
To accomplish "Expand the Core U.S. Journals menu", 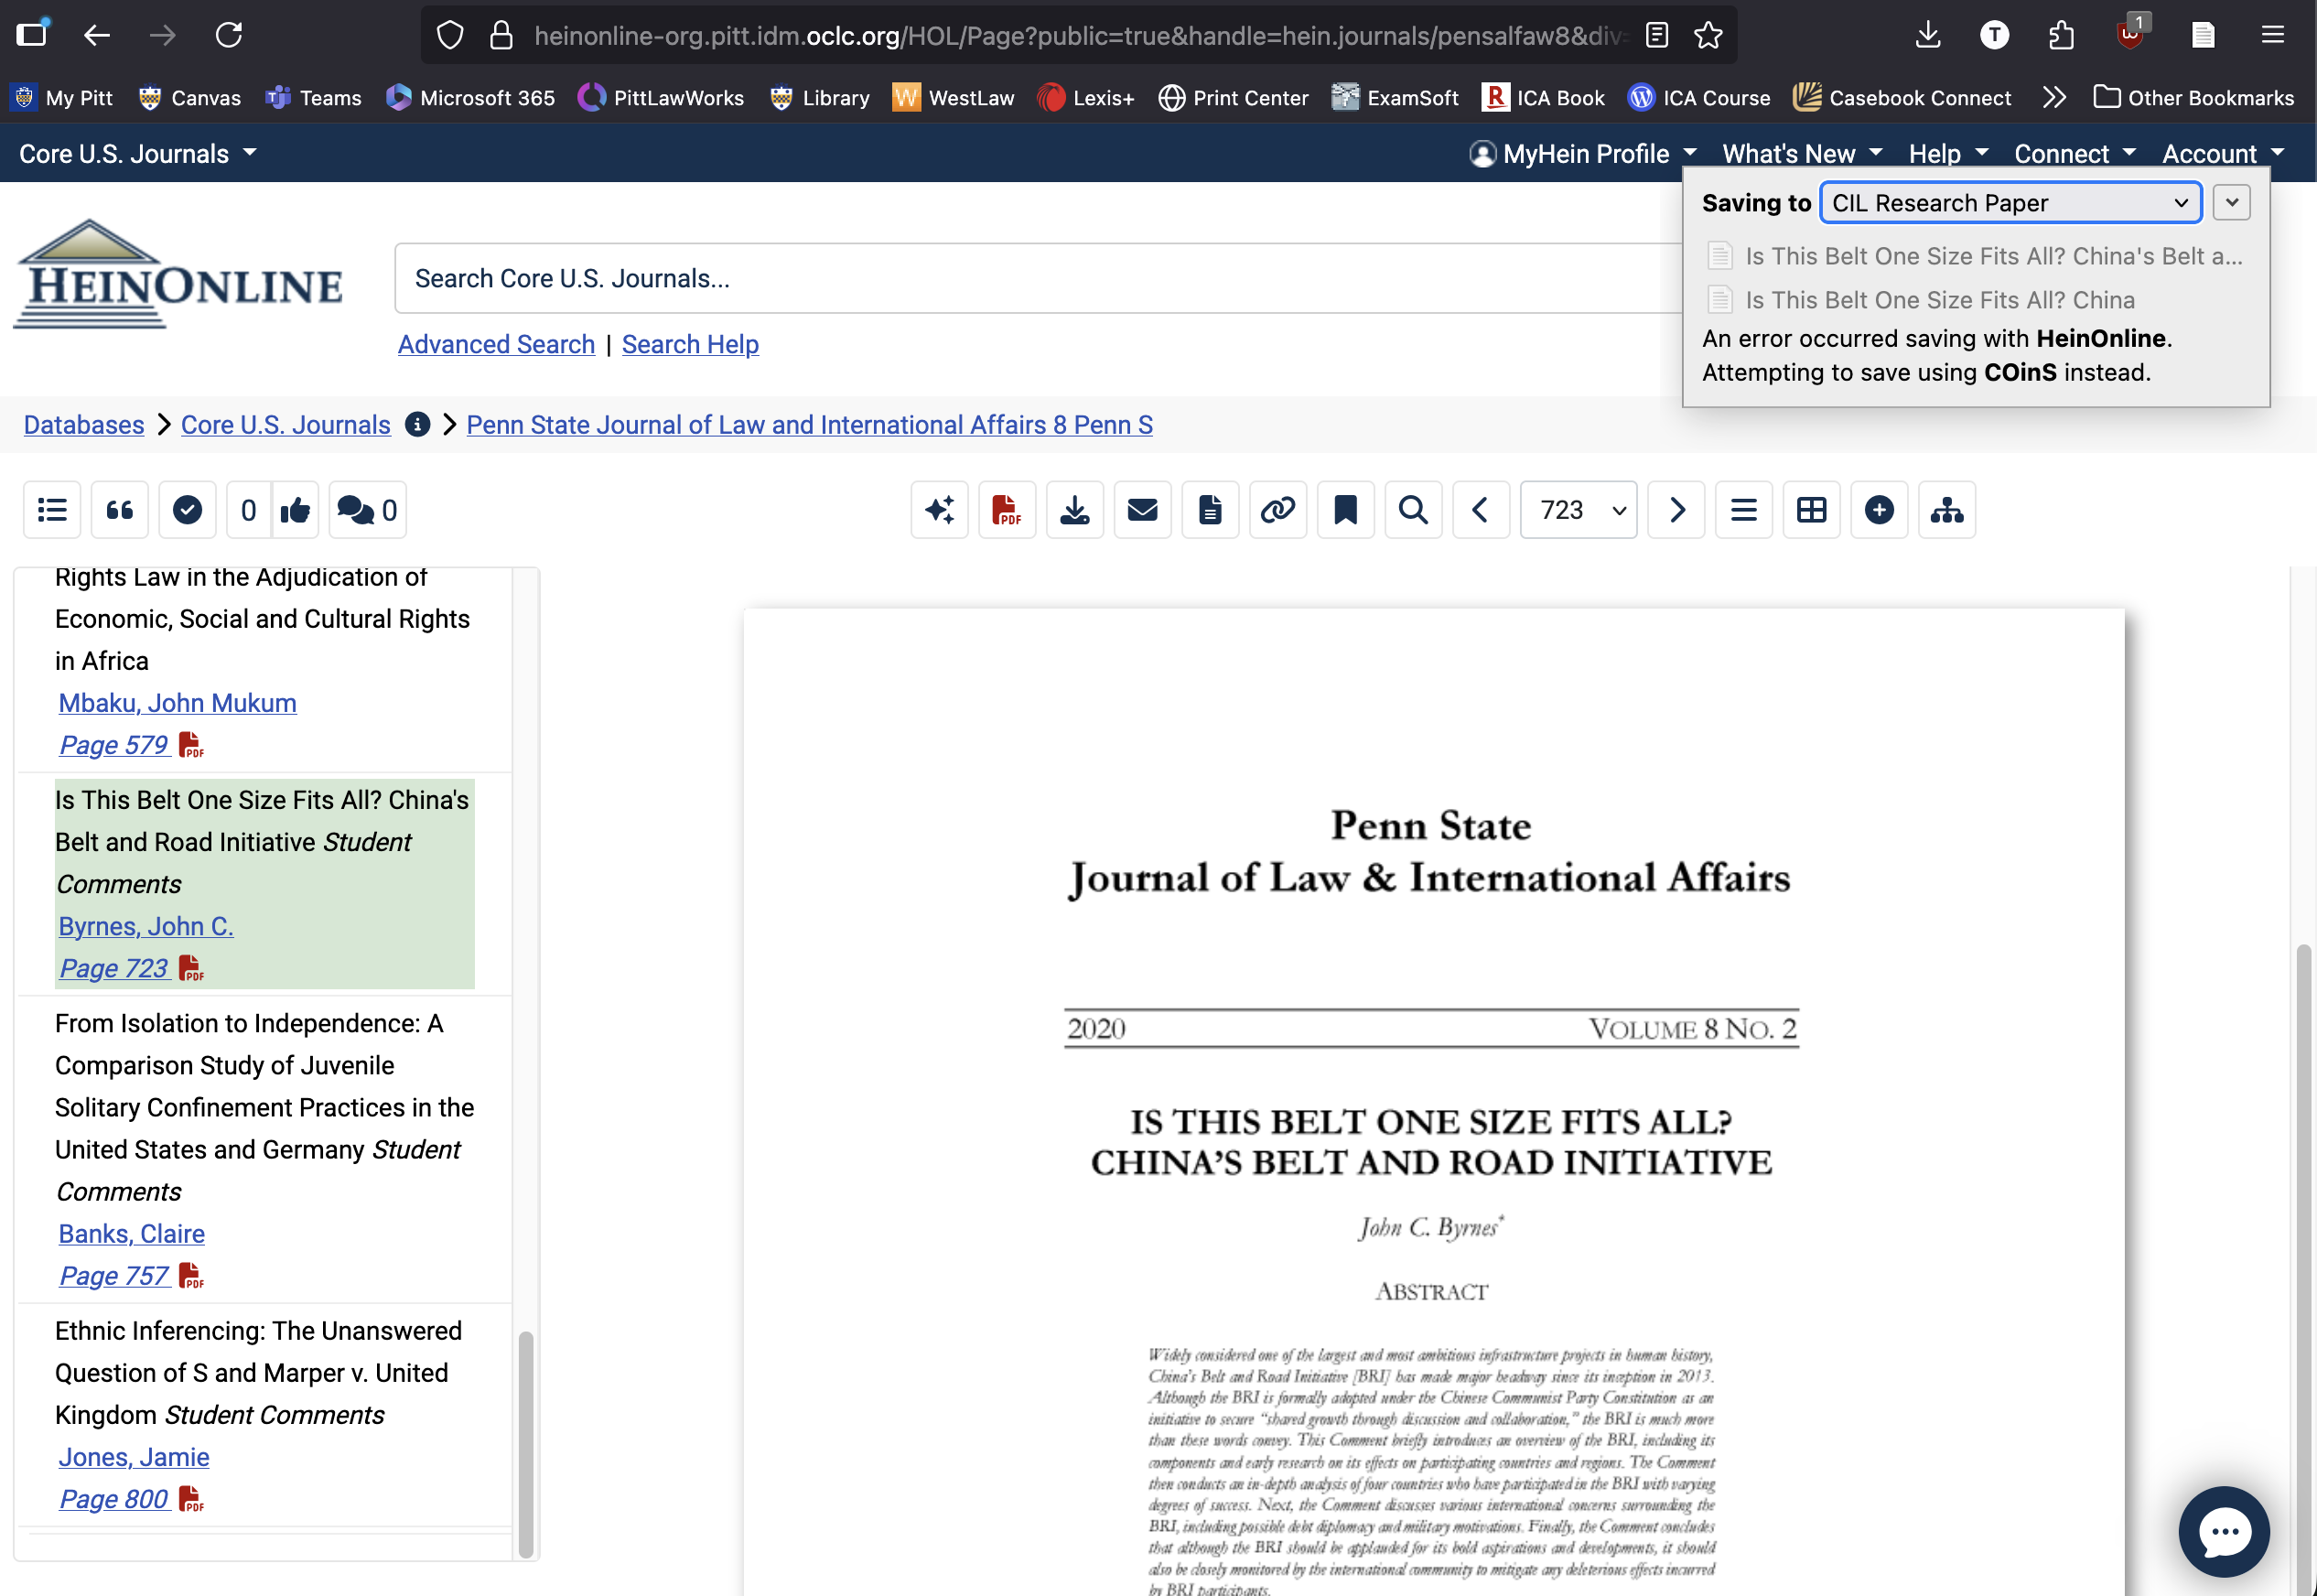I will [x=138, y=154].
